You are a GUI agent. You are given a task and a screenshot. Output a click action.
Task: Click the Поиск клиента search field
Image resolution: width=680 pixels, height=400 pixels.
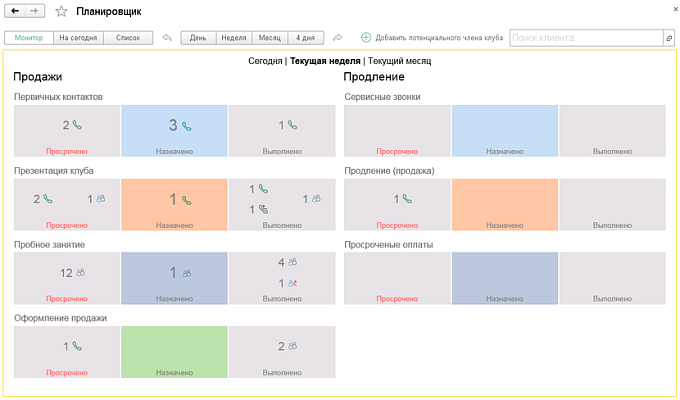pos(585,38)
